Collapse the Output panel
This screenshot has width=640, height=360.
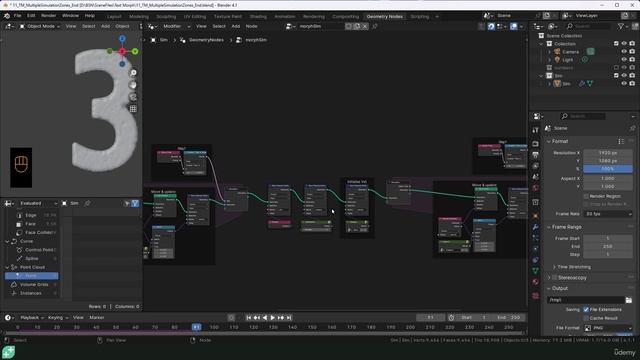point(549,288)
